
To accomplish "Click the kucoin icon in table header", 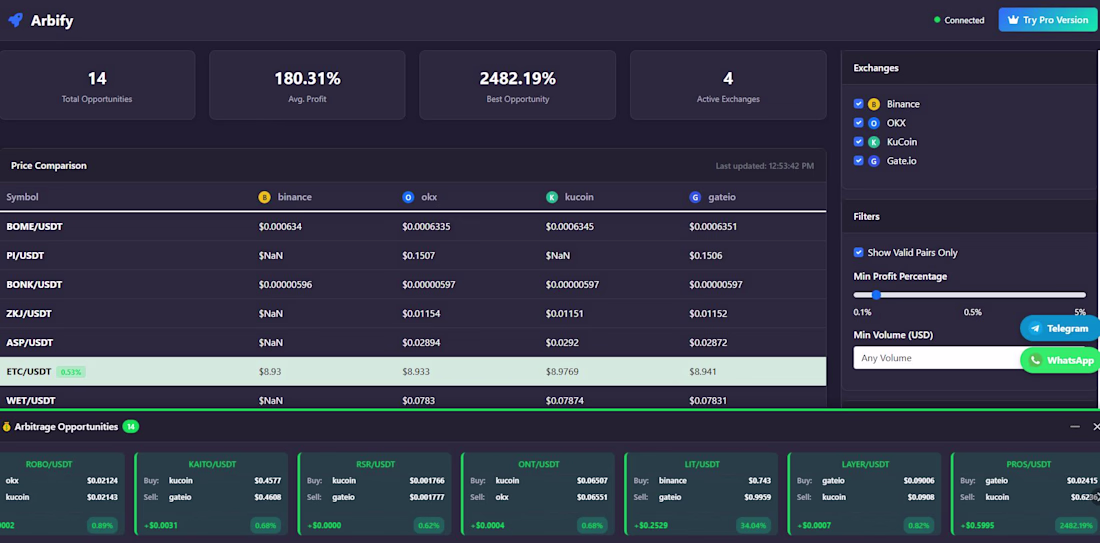I will click(552, 197).
